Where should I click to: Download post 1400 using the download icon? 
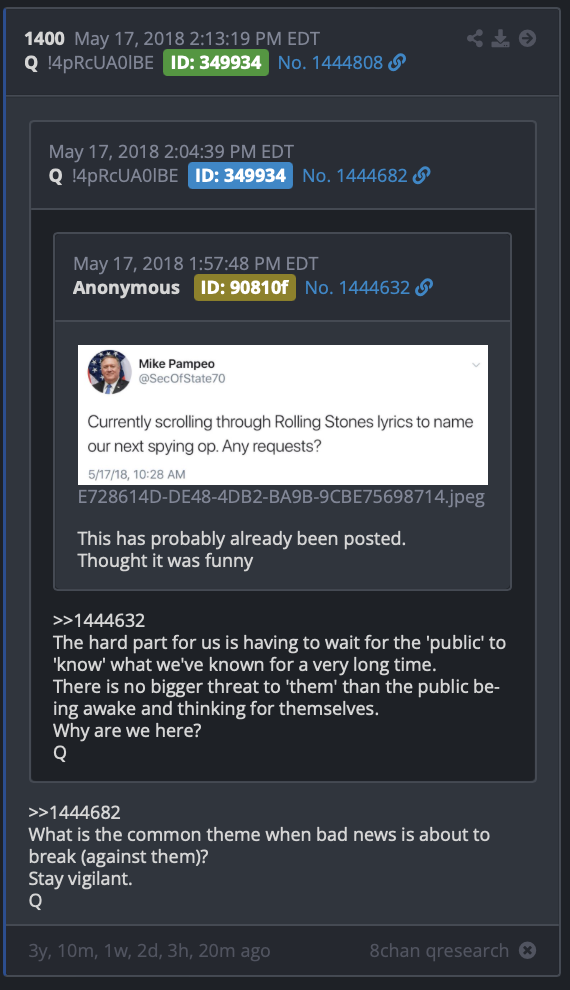point(501,39)
